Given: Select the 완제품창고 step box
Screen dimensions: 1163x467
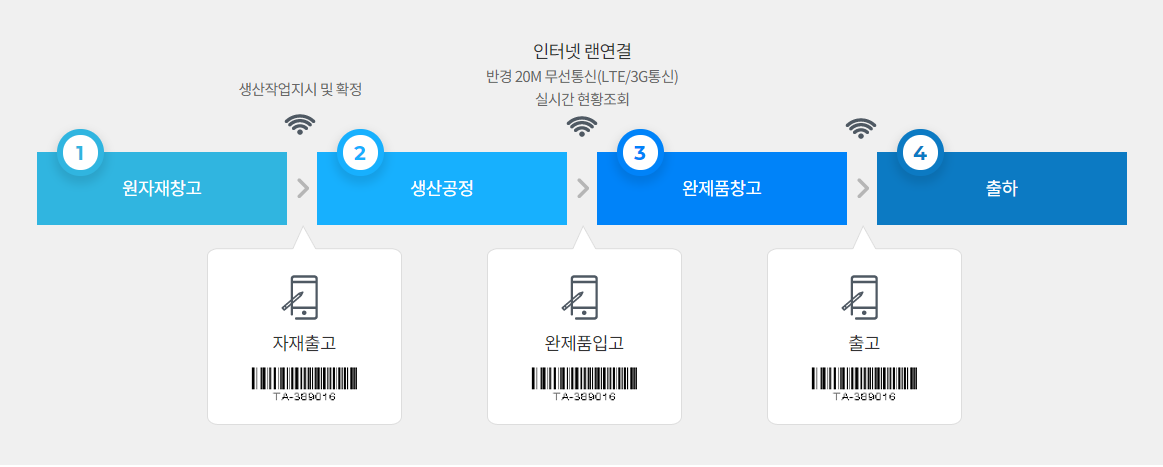Looking at the screenshot, I should click(x=722, y=188).
